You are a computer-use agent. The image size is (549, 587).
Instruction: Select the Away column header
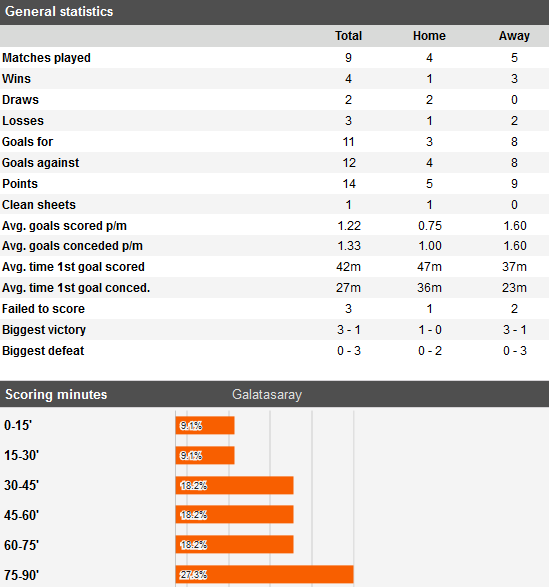click(514, 36)
